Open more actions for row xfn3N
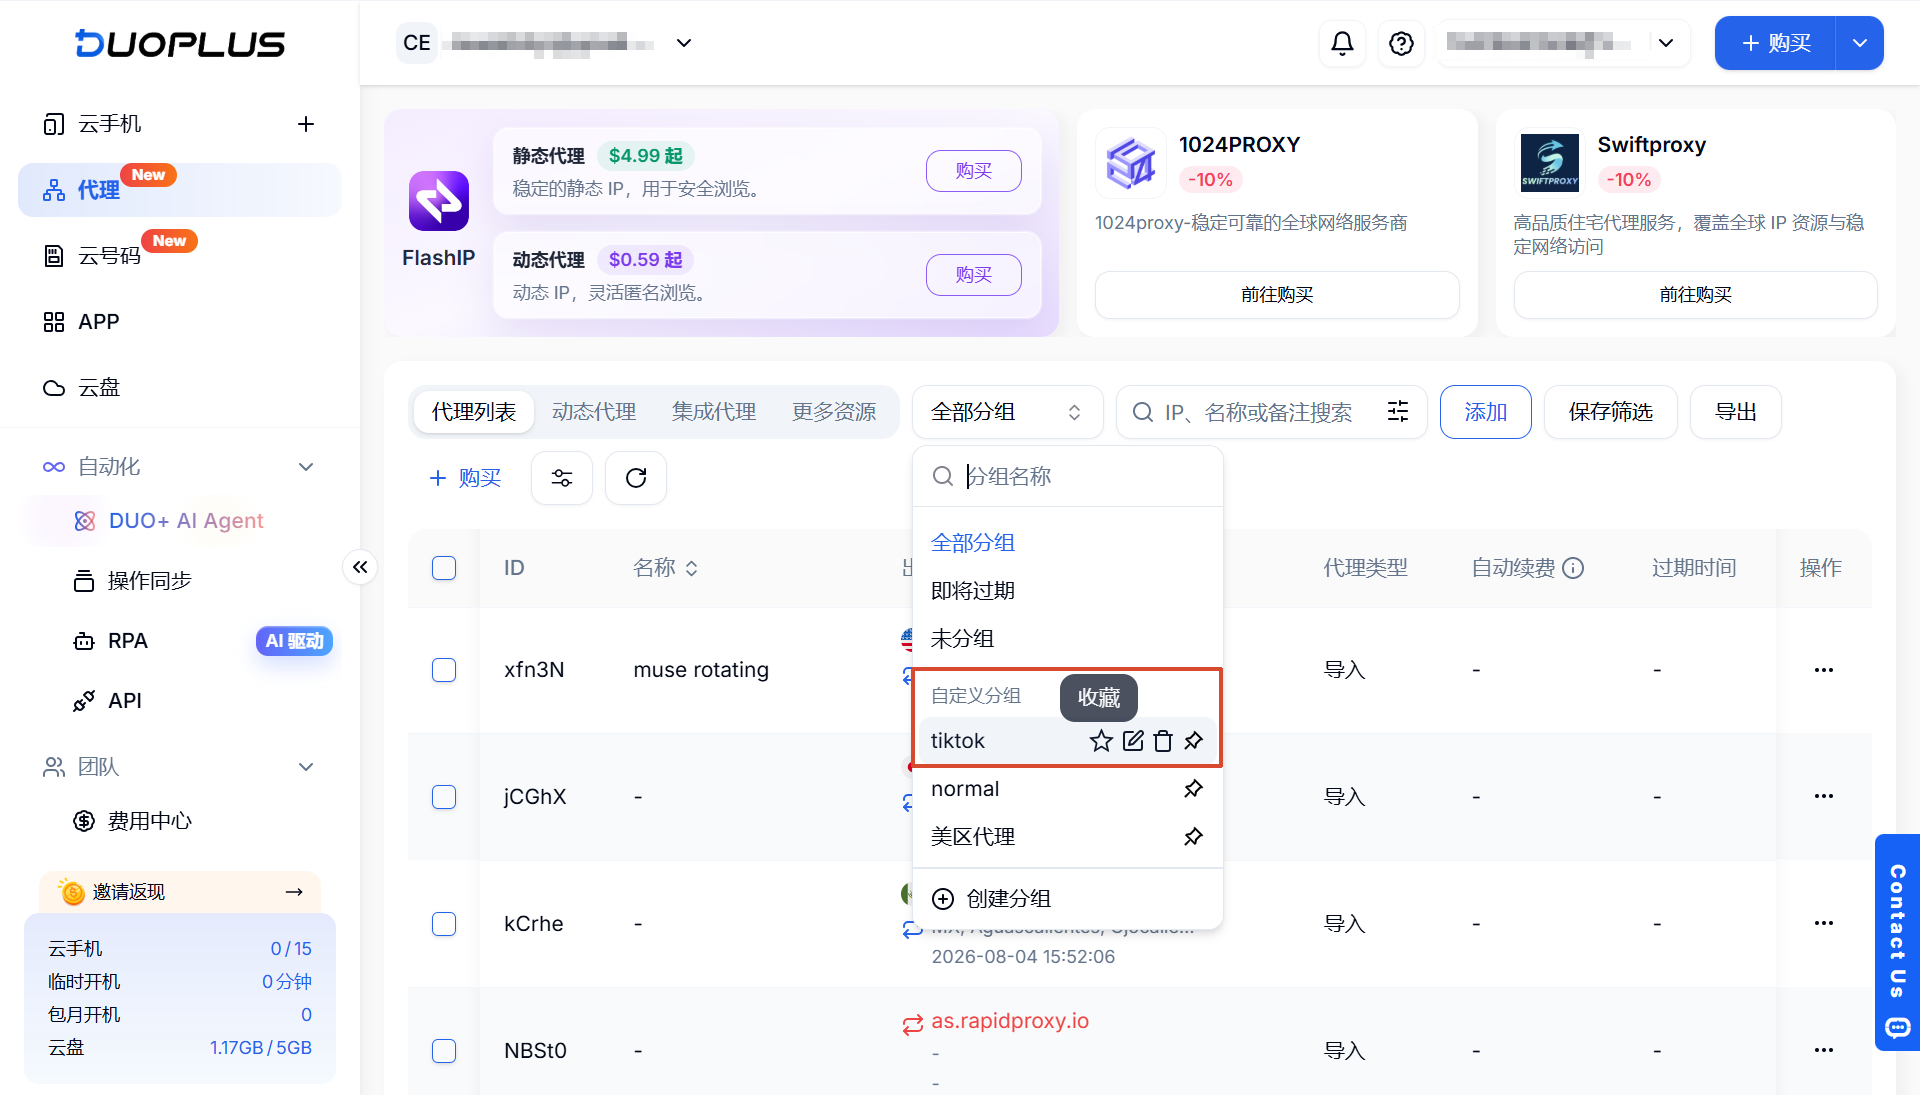1920x1095 pixels. click(x=1824, y=670)
